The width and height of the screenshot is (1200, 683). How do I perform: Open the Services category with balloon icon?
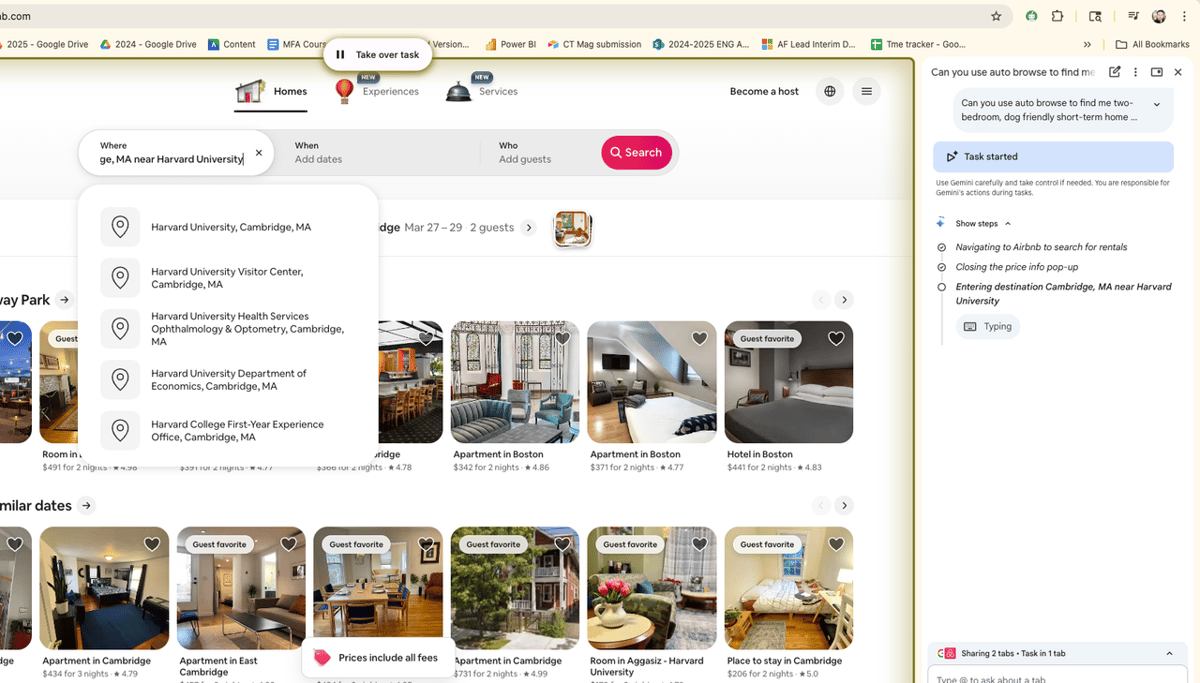tap(458, 91)
